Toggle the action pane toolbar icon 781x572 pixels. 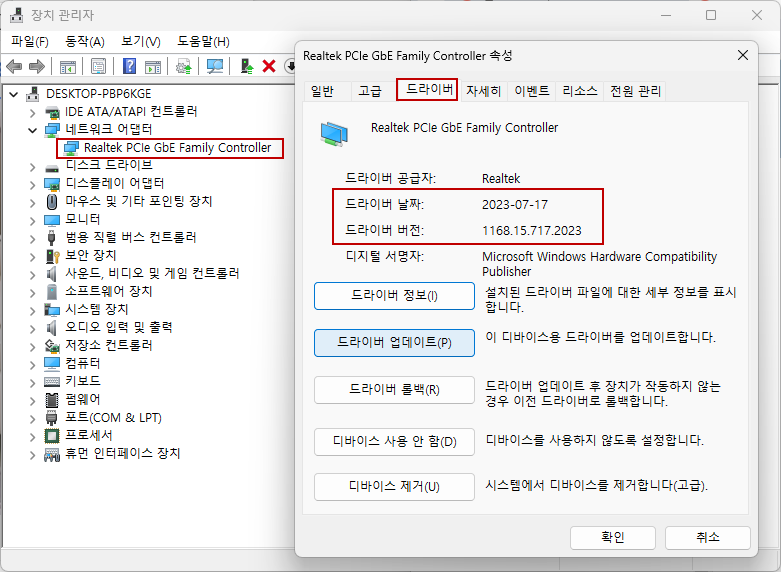coord(153,66)
